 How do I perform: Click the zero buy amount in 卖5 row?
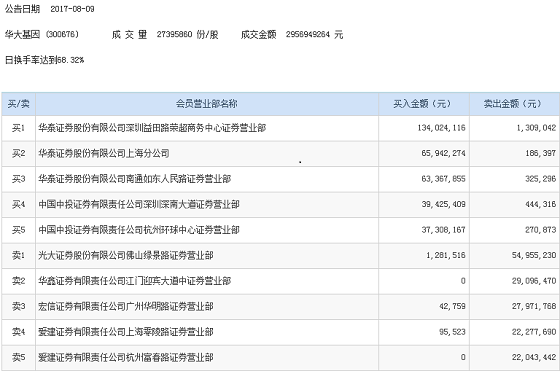(463, 357)
